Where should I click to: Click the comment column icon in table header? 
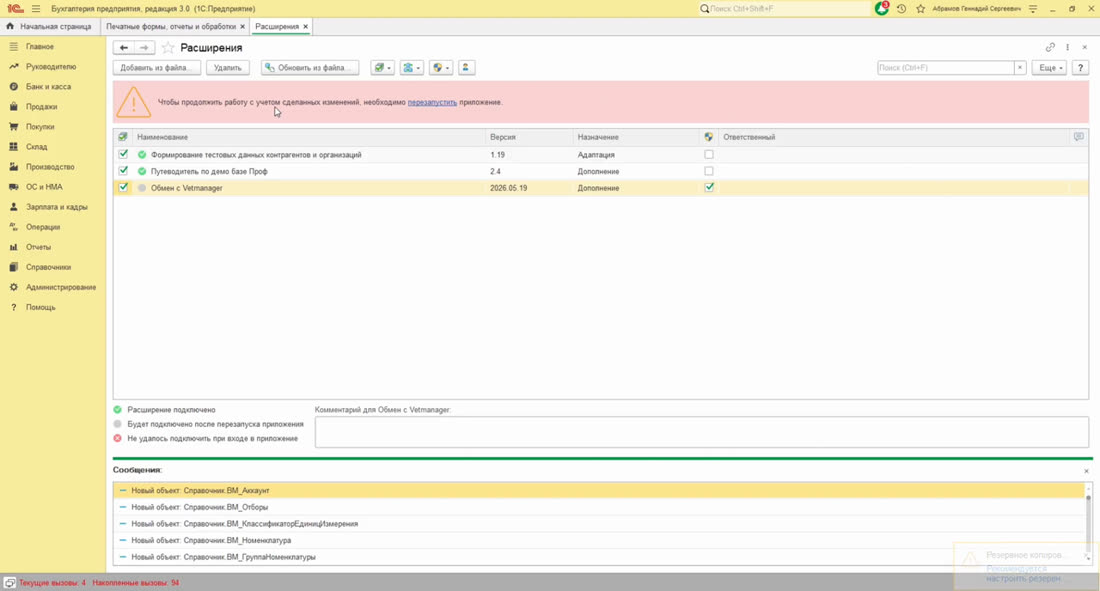(x=1078, y=137)
